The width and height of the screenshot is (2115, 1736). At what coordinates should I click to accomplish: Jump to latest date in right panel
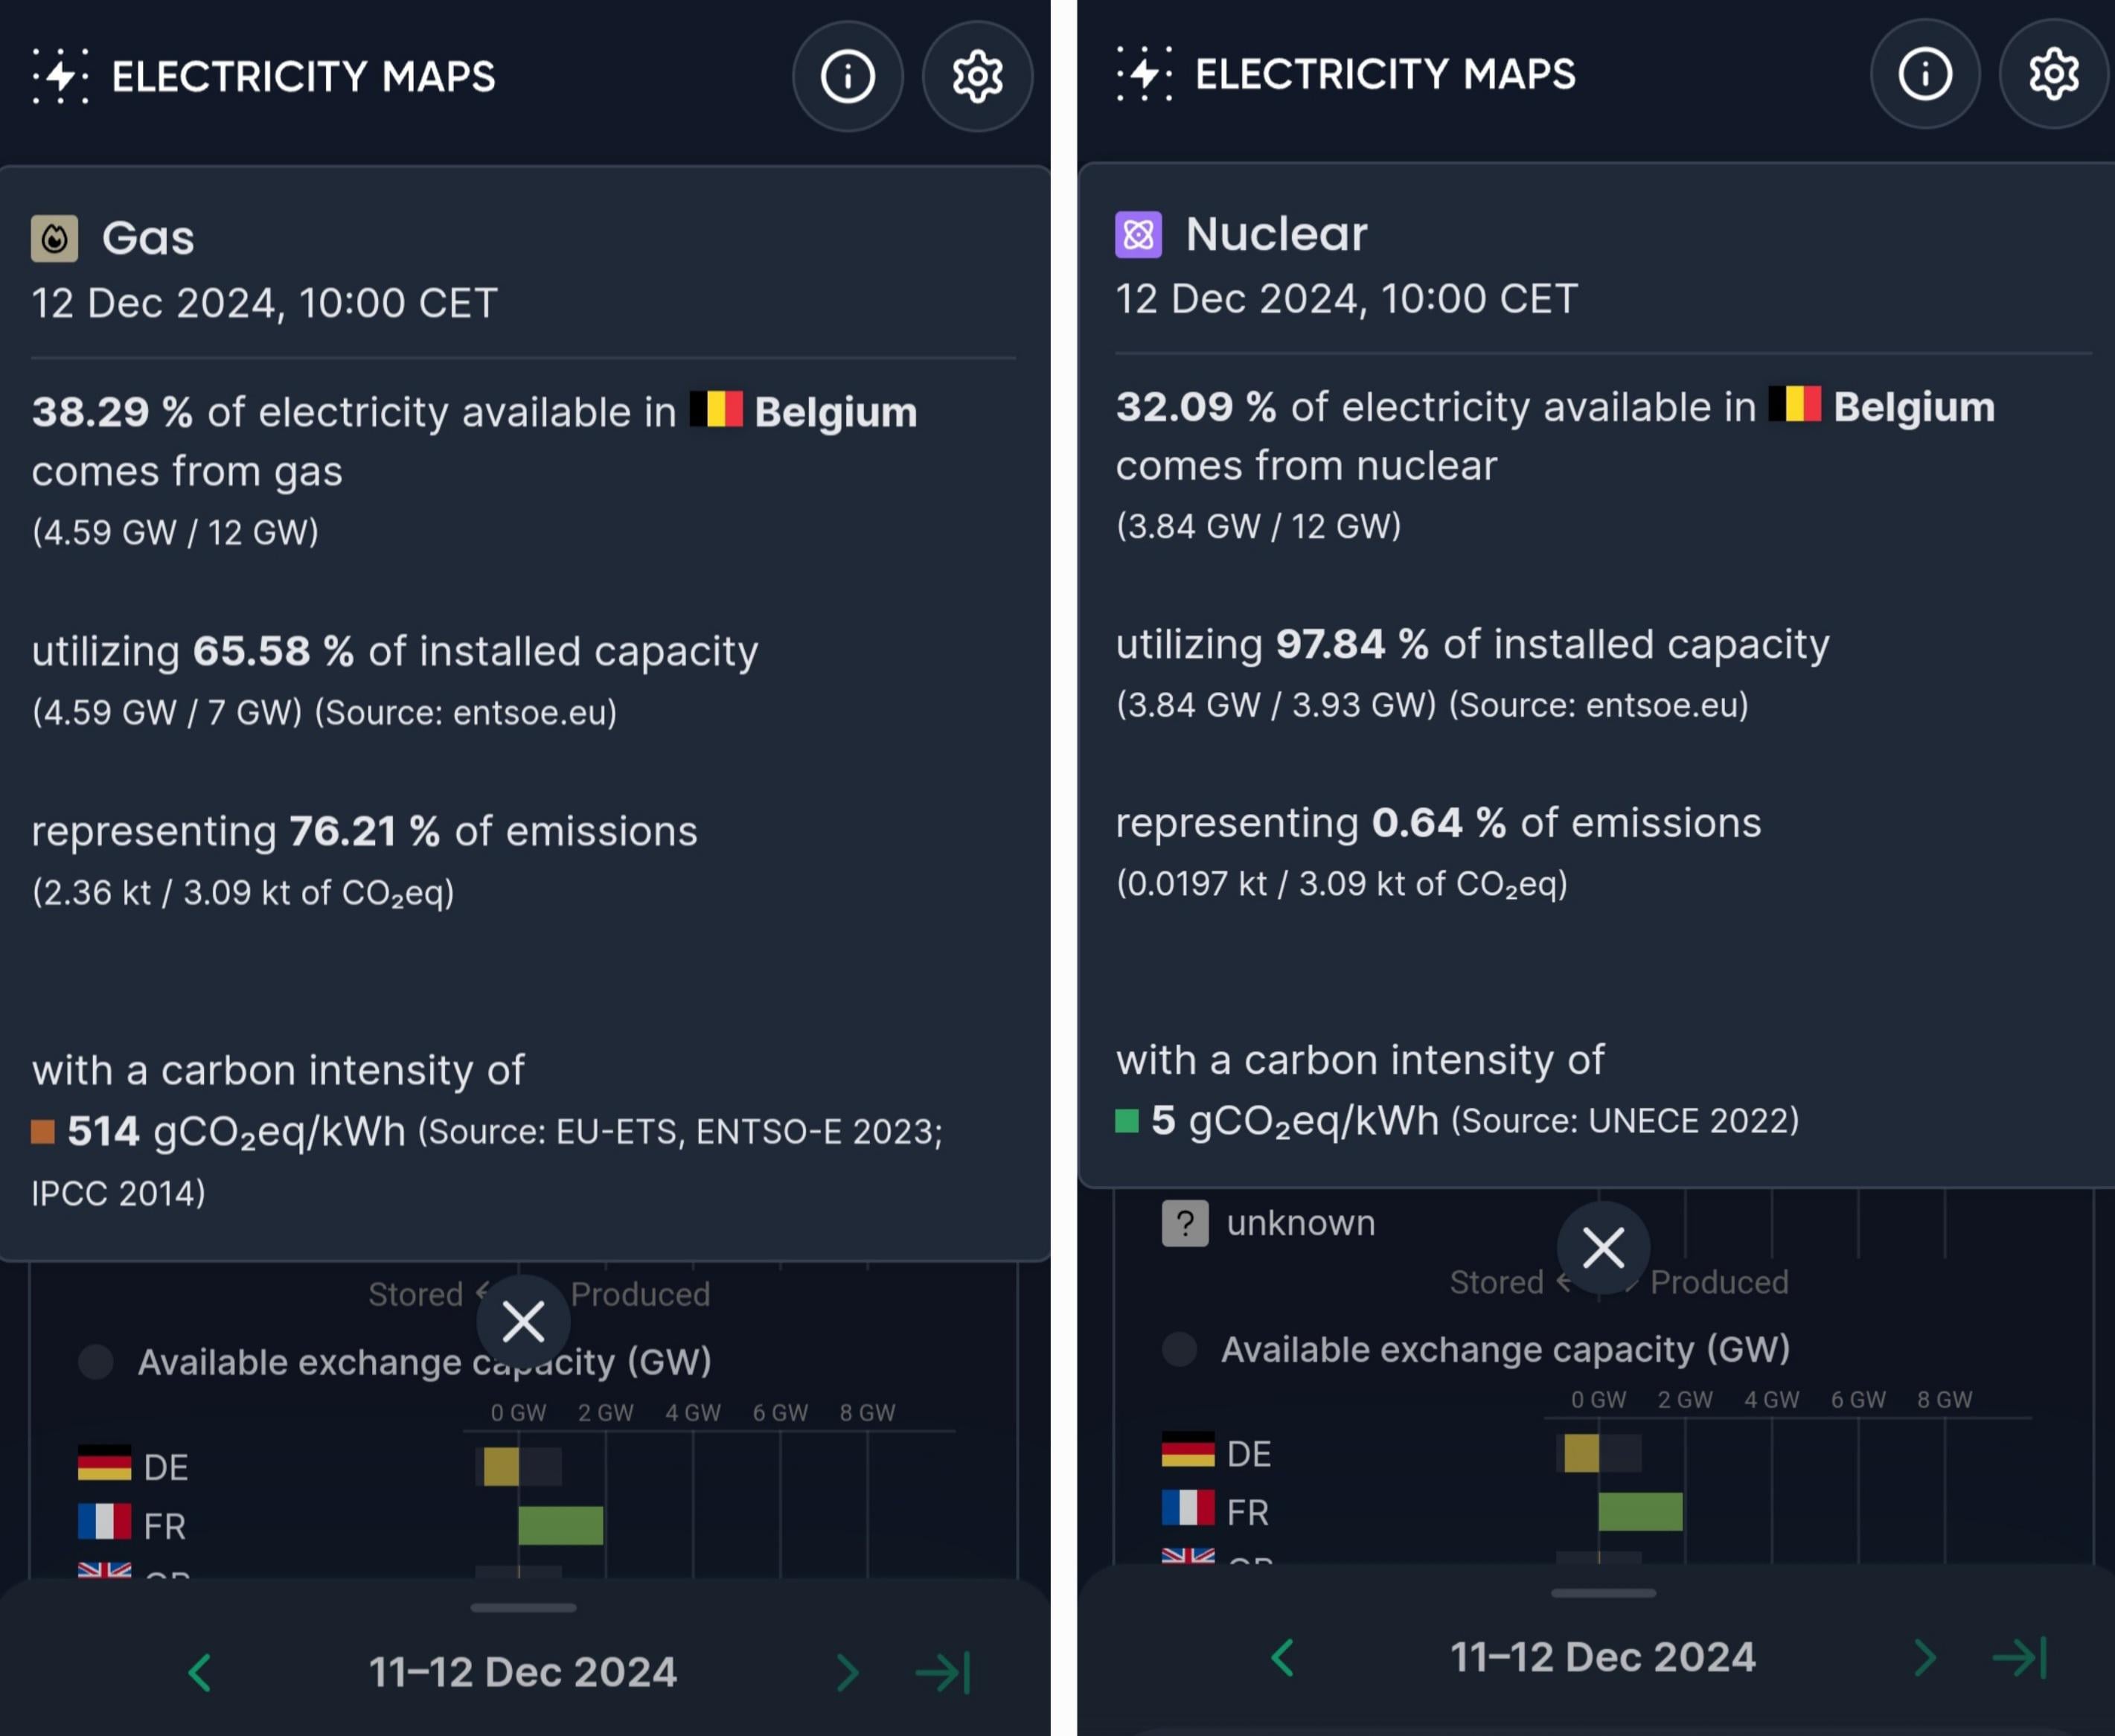click(2020, 1657)
